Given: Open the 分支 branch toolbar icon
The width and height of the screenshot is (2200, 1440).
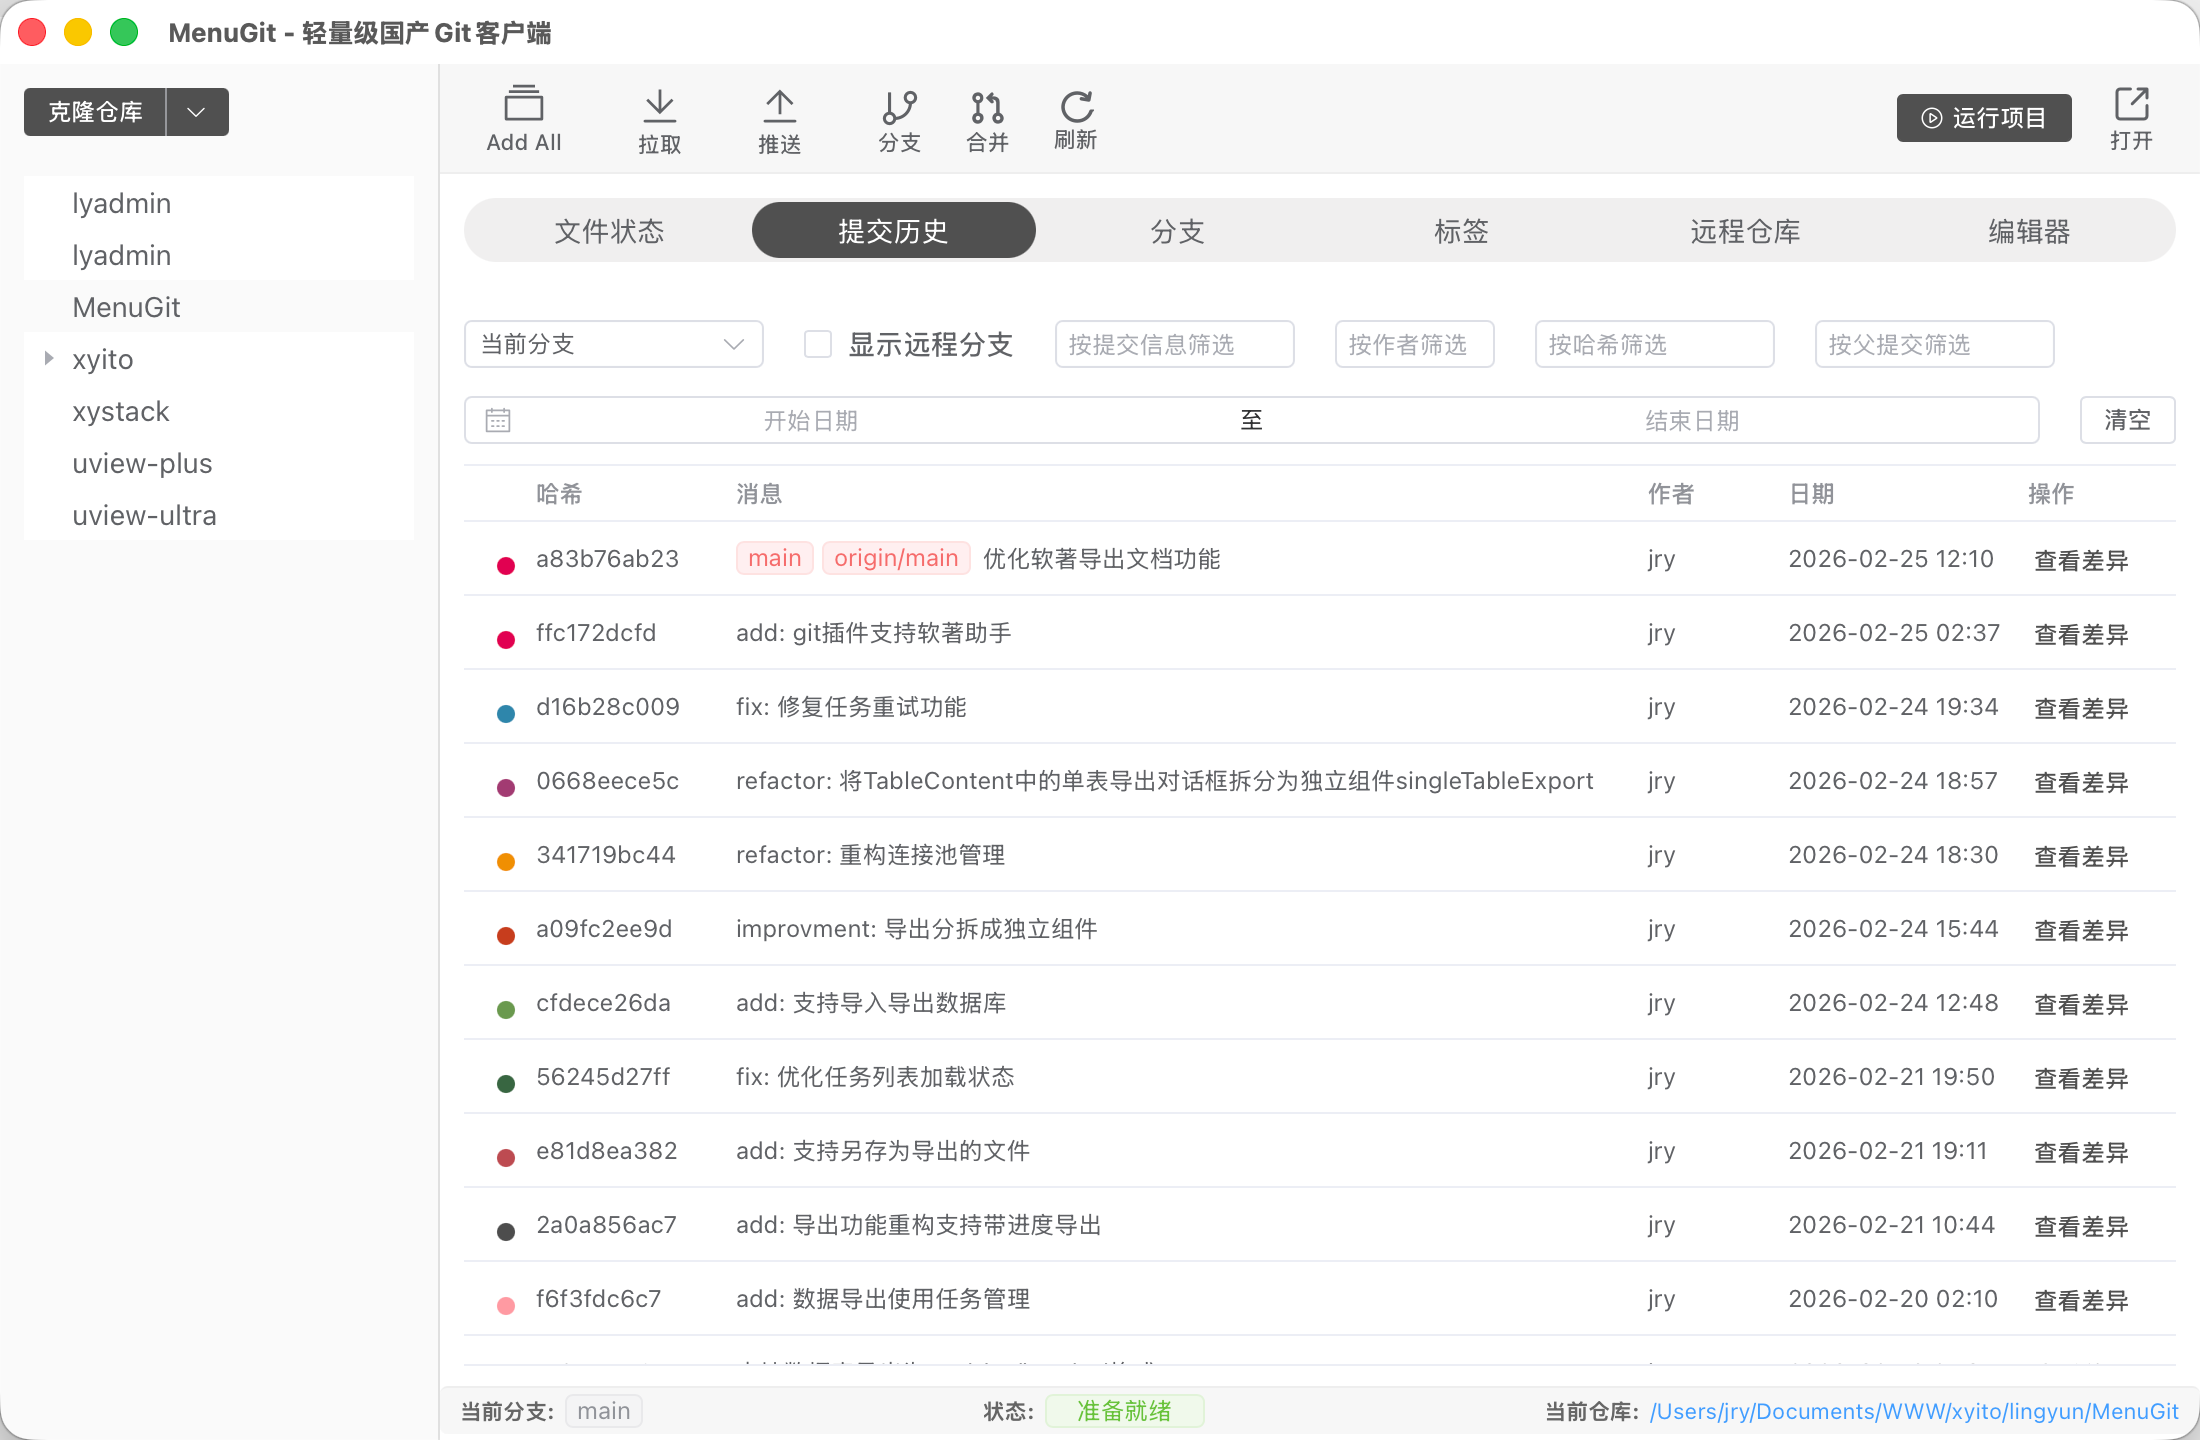Looking at the screenshot, I should coord(899,107).
